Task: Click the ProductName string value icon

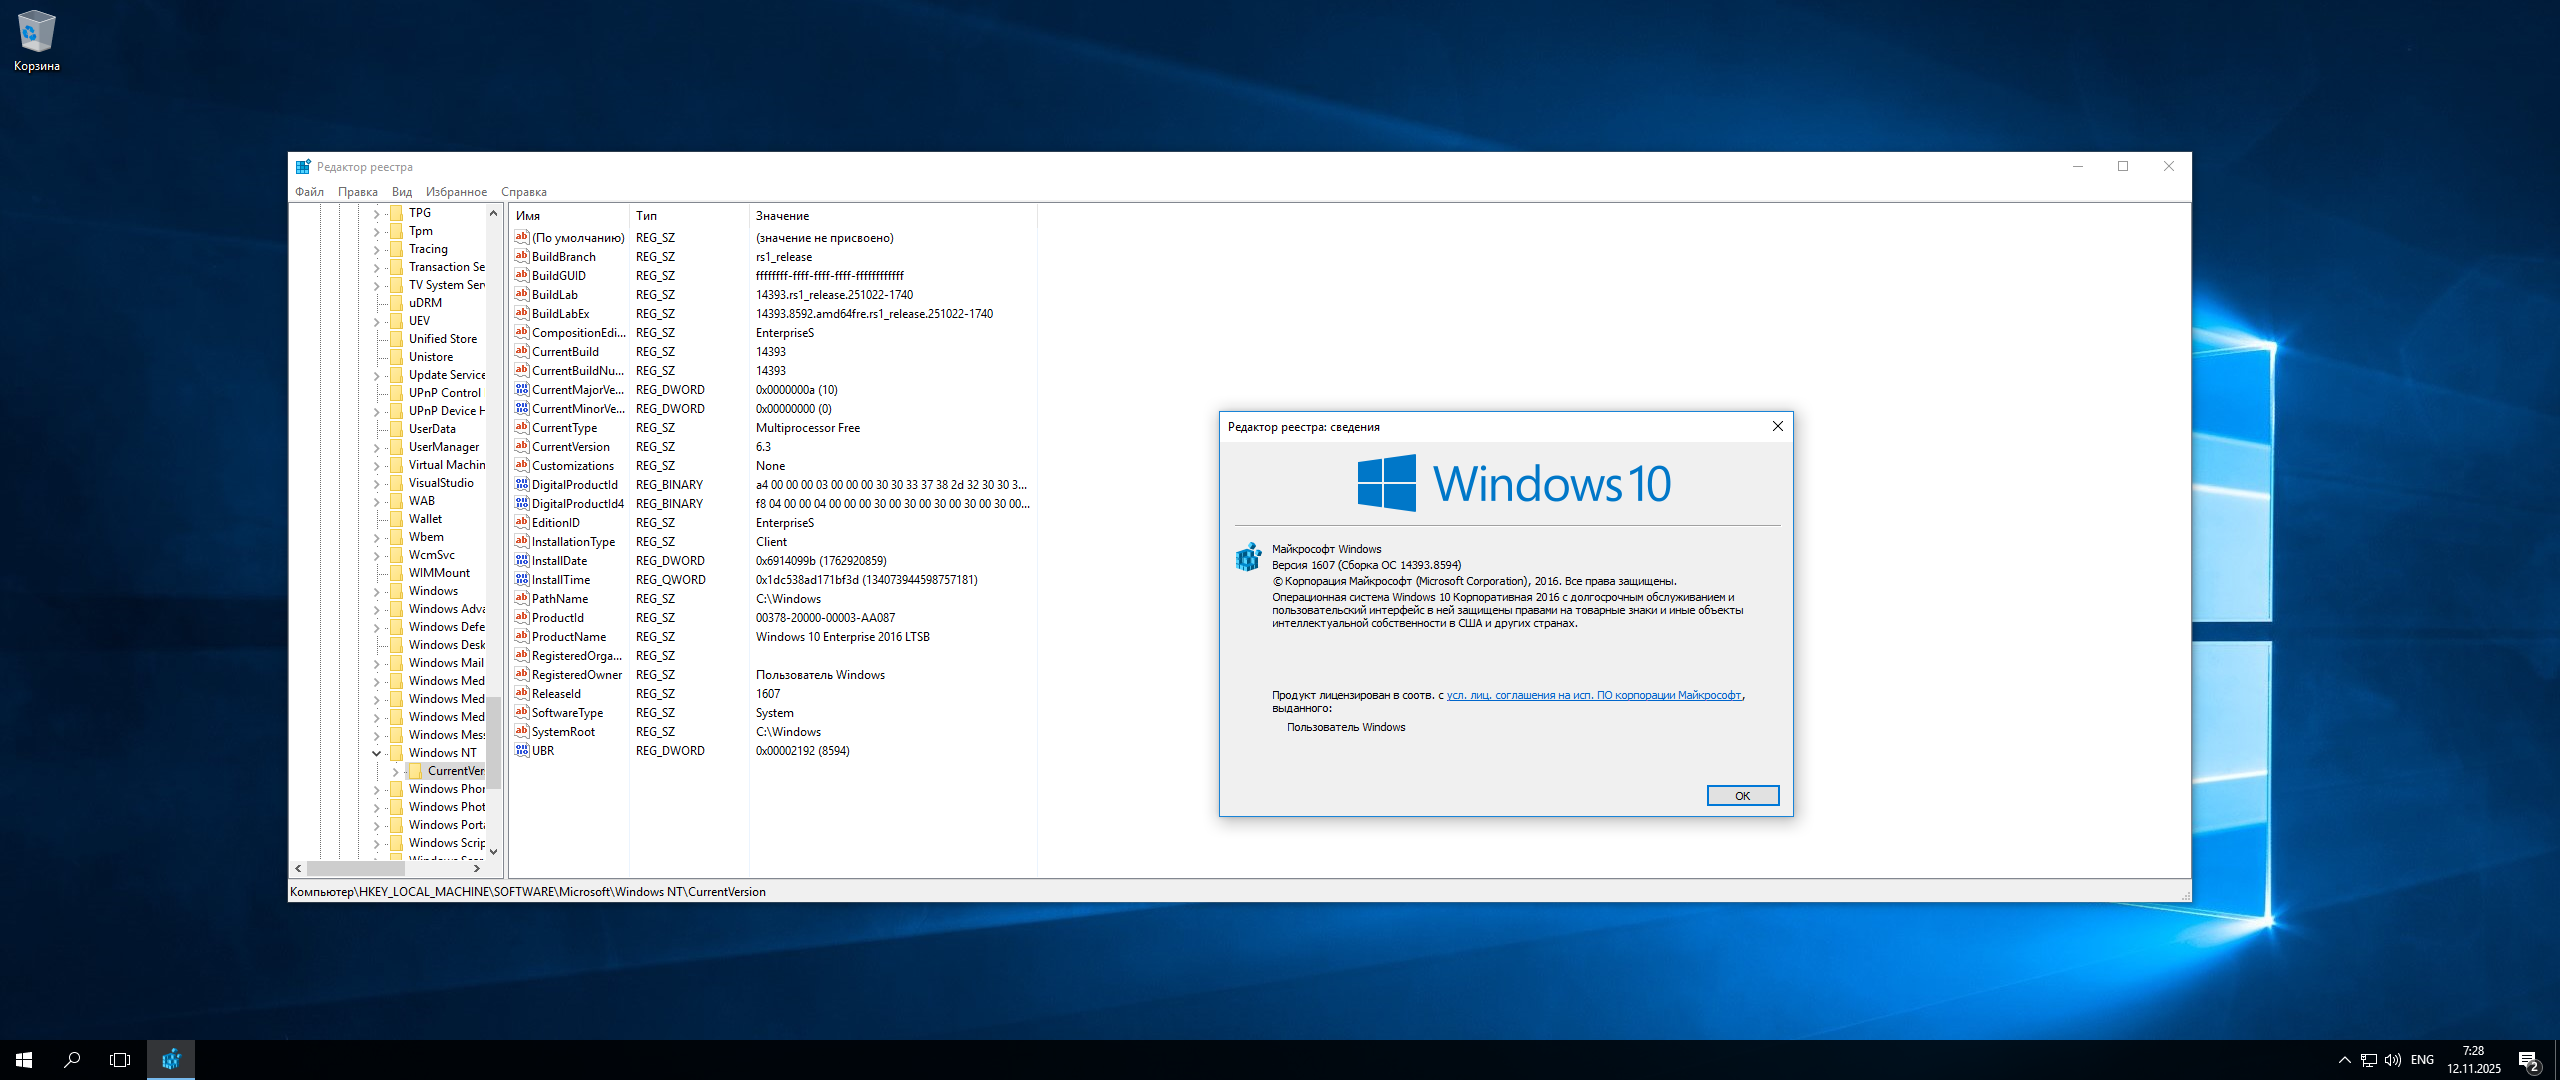Action: (x=521, y=637)
